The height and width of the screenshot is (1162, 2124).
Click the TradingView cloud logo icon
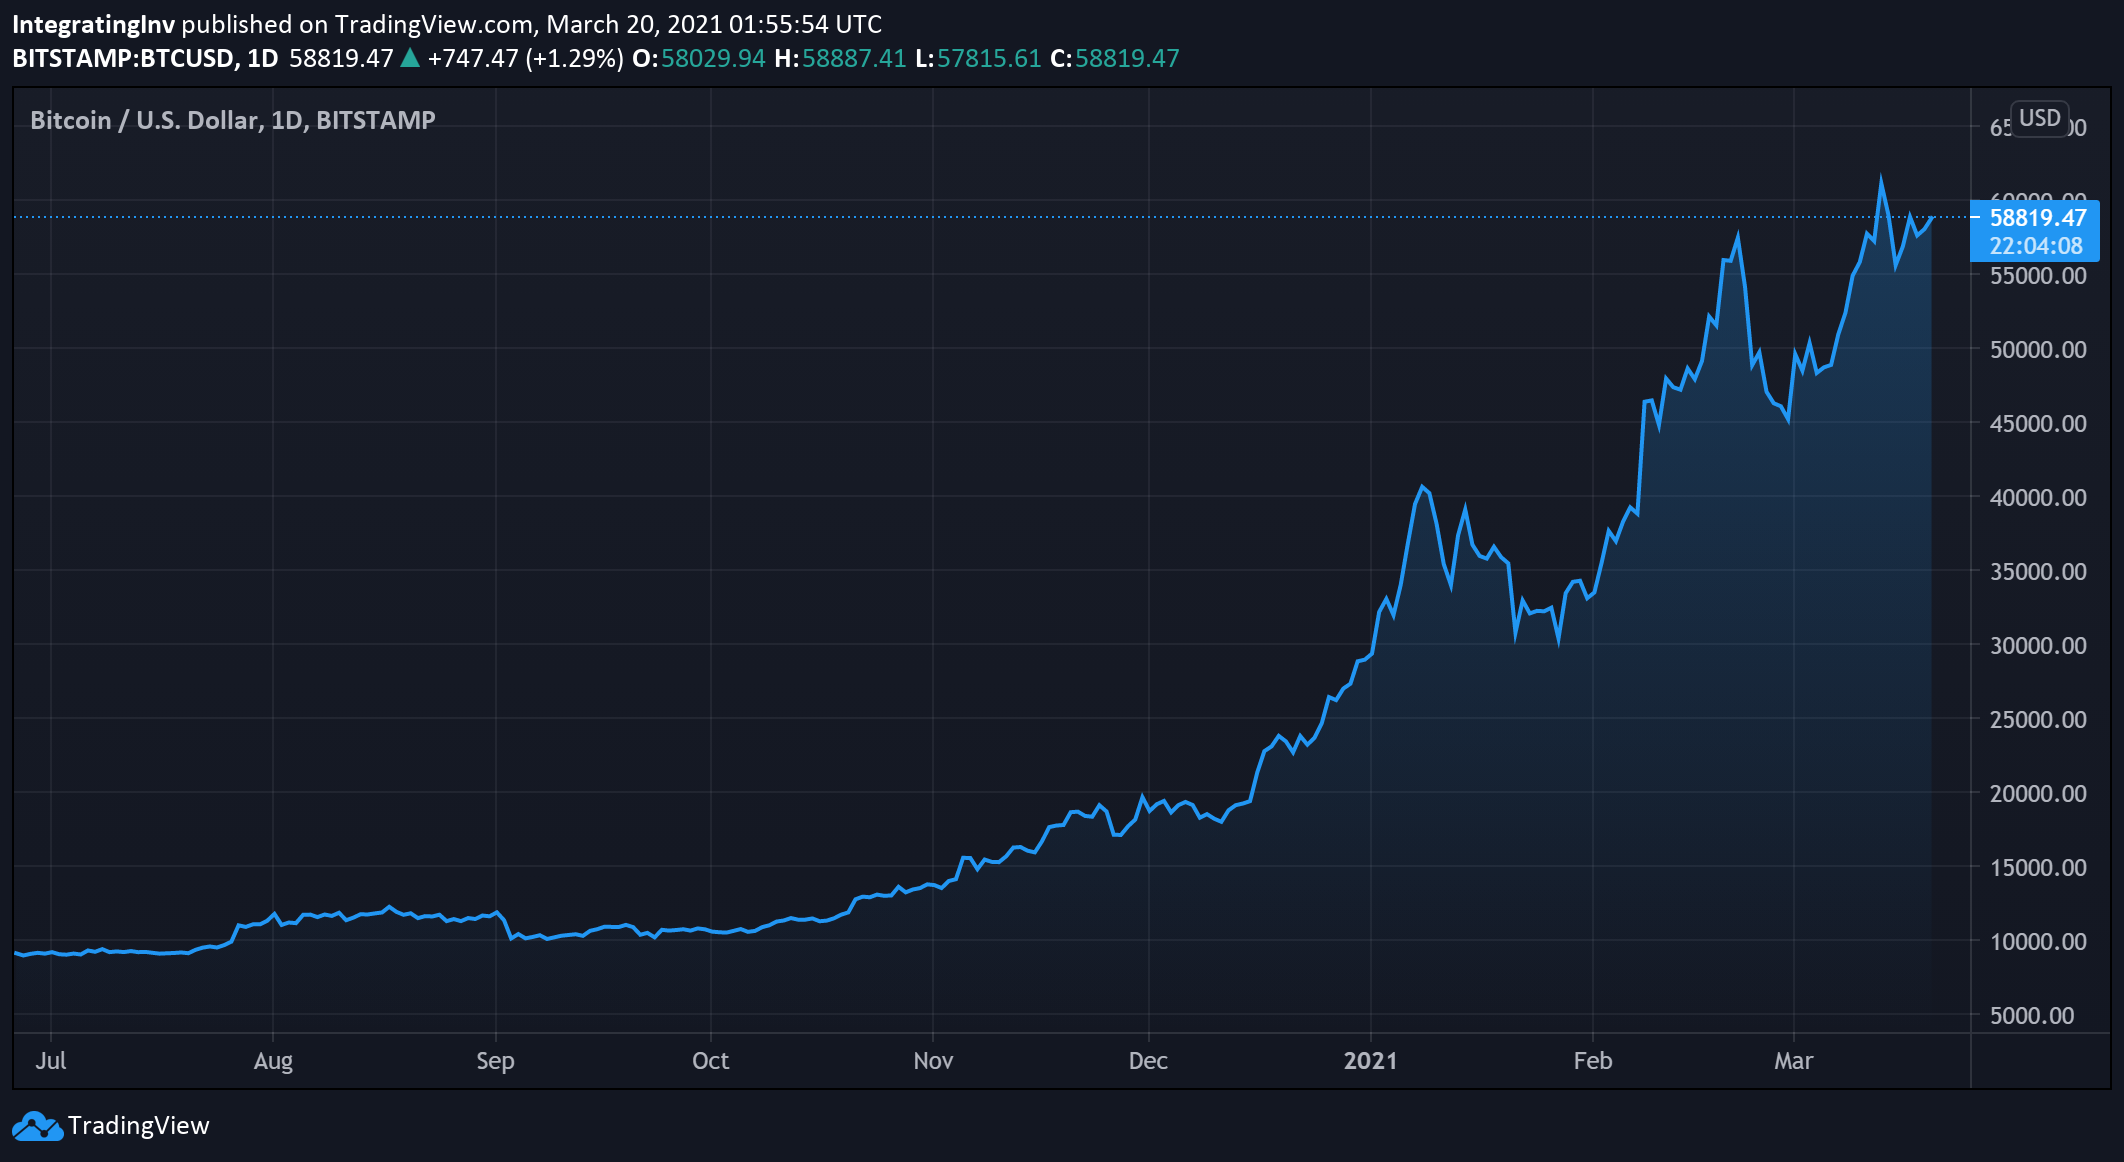click(37, 1126)
